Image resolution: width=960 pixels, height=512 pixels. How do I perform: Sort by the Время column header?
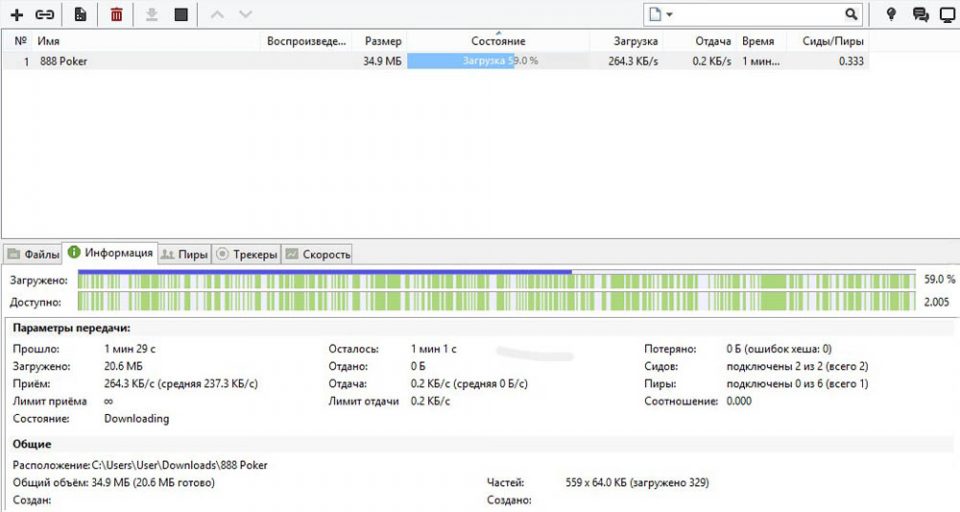(758, 41)
